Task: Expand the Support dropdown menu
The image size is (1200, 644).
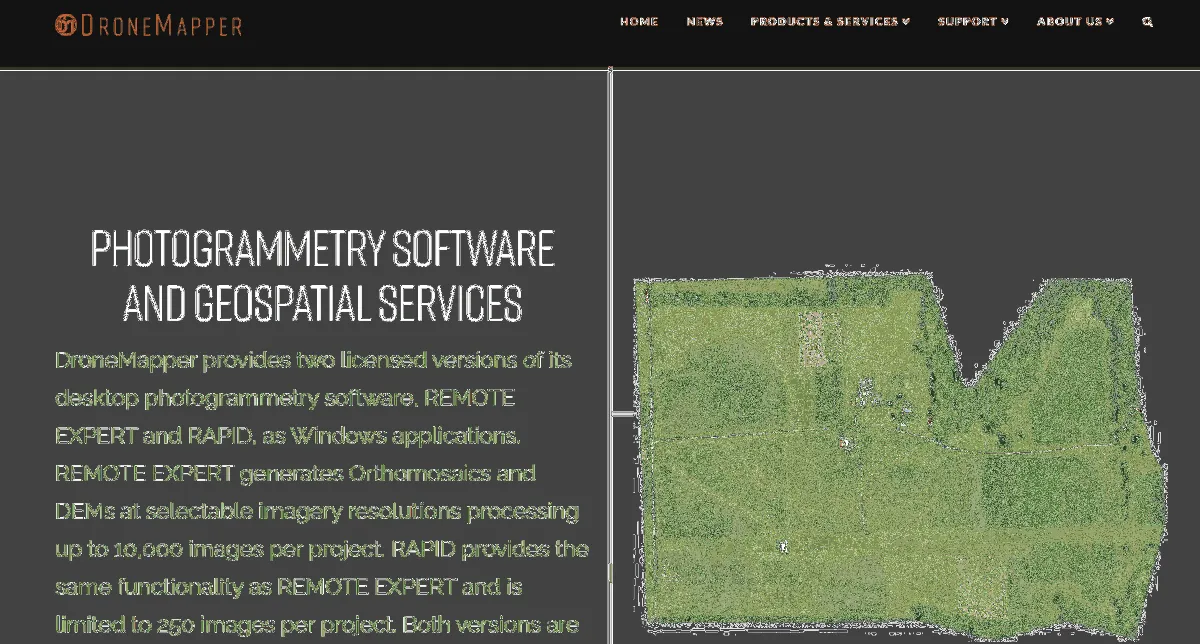Action: click(973, 21)
